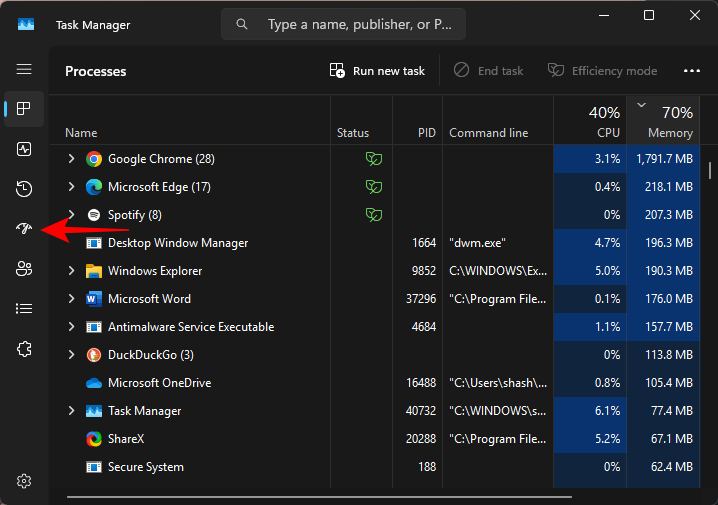718x505 pixels.
Task: Open the three-dot more options menu
Action: pos(691,71)
